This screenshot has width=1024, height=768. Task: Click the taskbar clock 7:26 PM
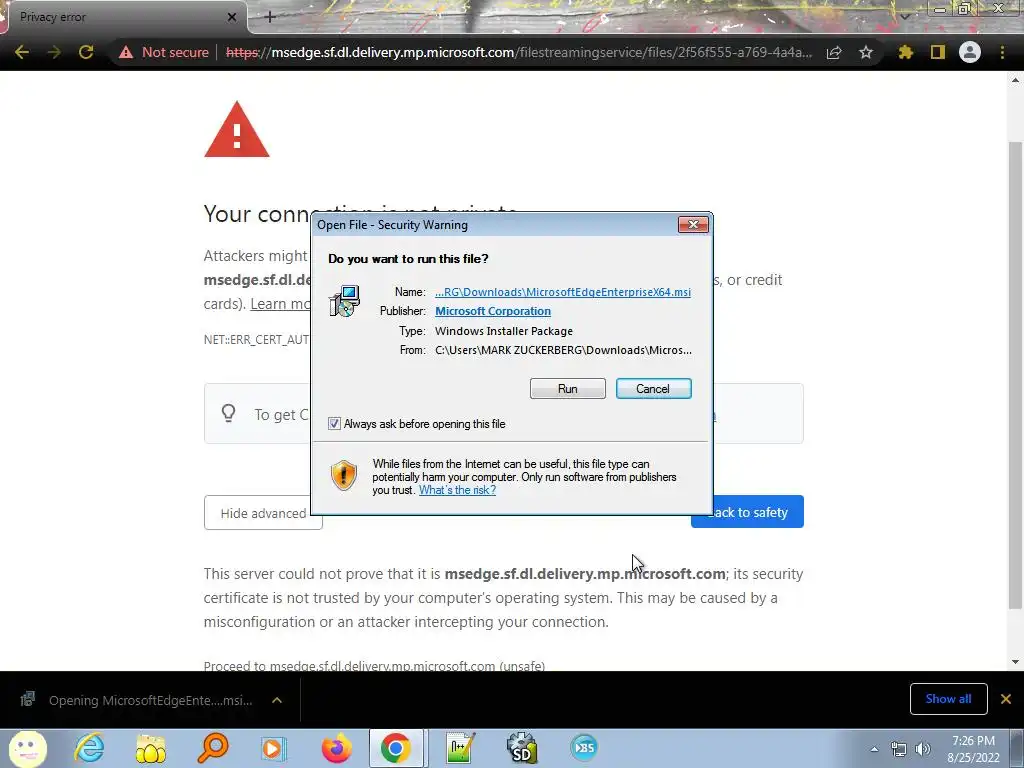(x=973, y=749)
